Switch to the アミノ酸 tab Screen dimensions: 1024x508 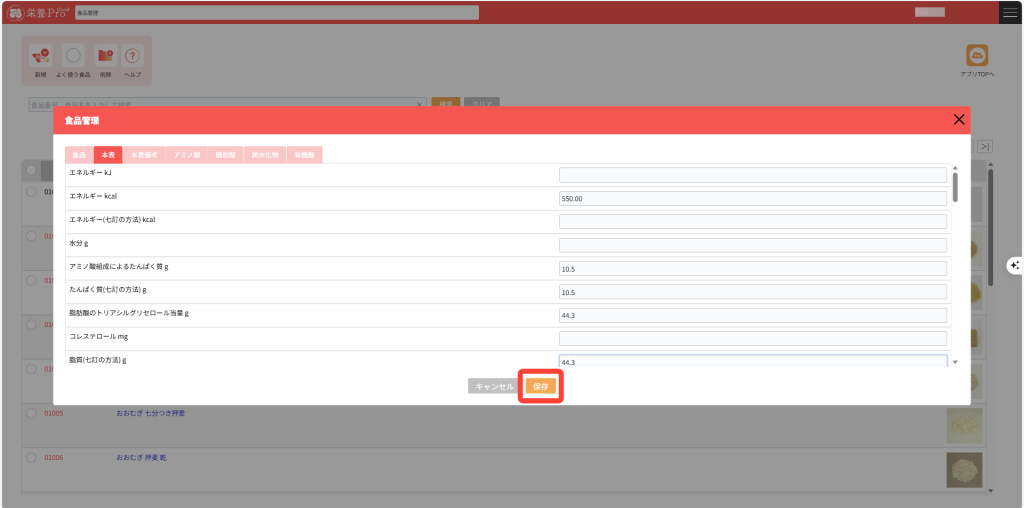[186, 155]
